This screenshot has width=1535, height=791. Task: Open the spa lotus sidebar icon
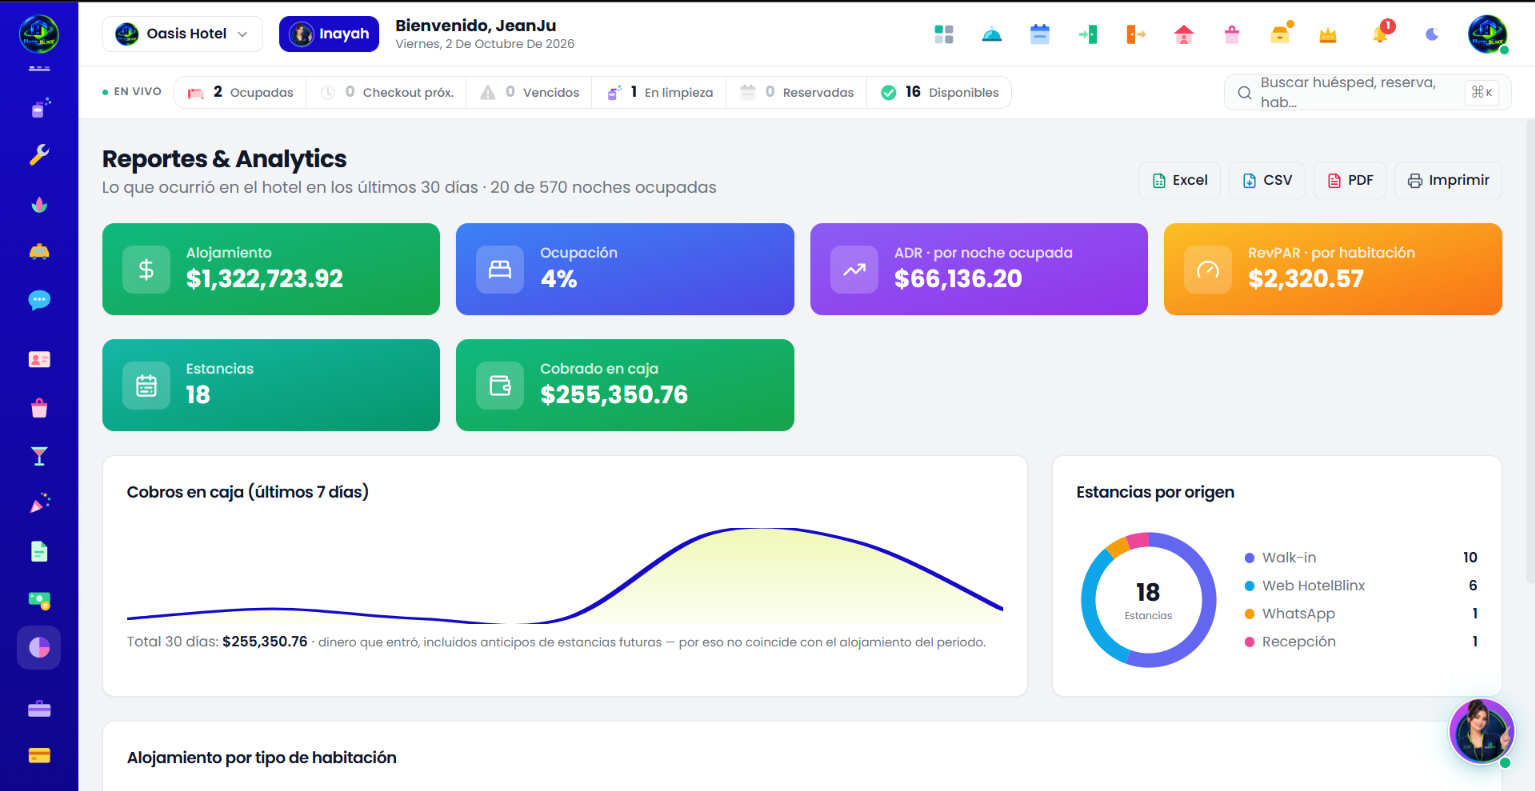tap(39, 204)
